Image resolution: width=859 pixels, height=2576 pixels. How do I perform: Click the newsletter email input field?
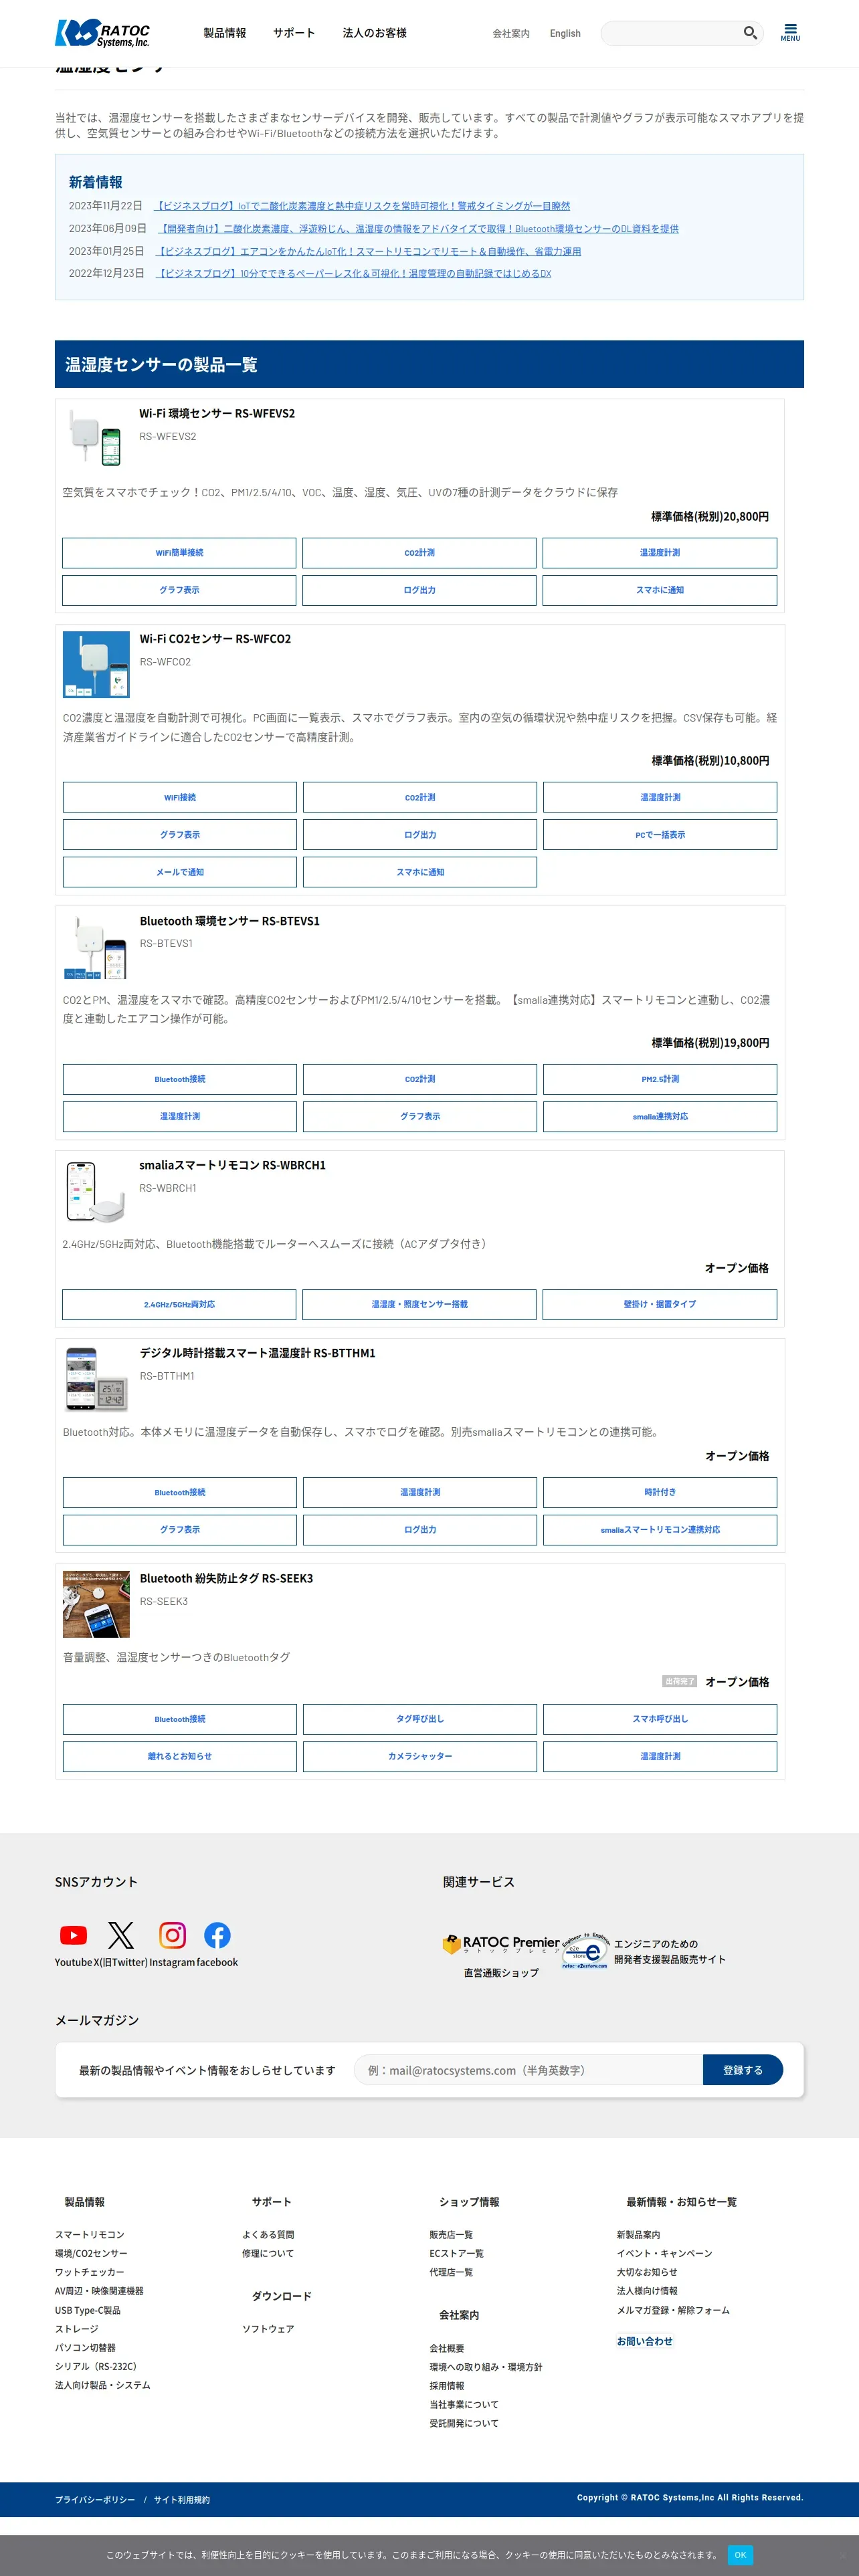(x=529, y=2070)
